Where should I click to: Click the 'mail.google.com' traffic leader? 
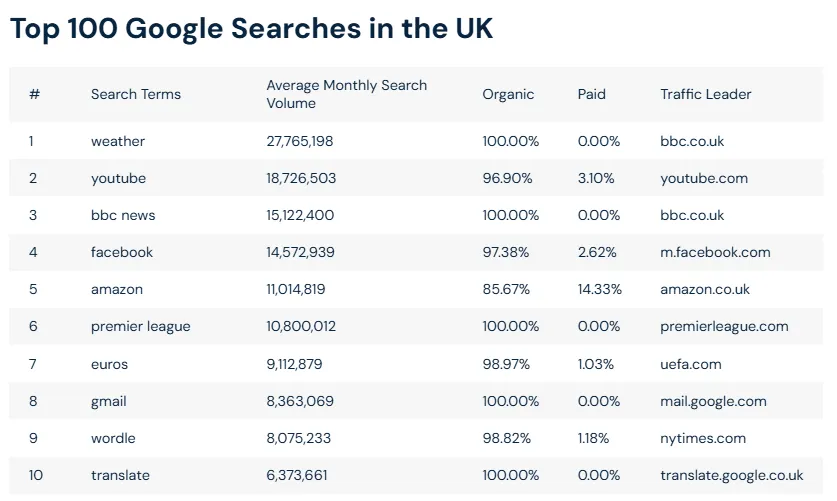coord(713,401)
